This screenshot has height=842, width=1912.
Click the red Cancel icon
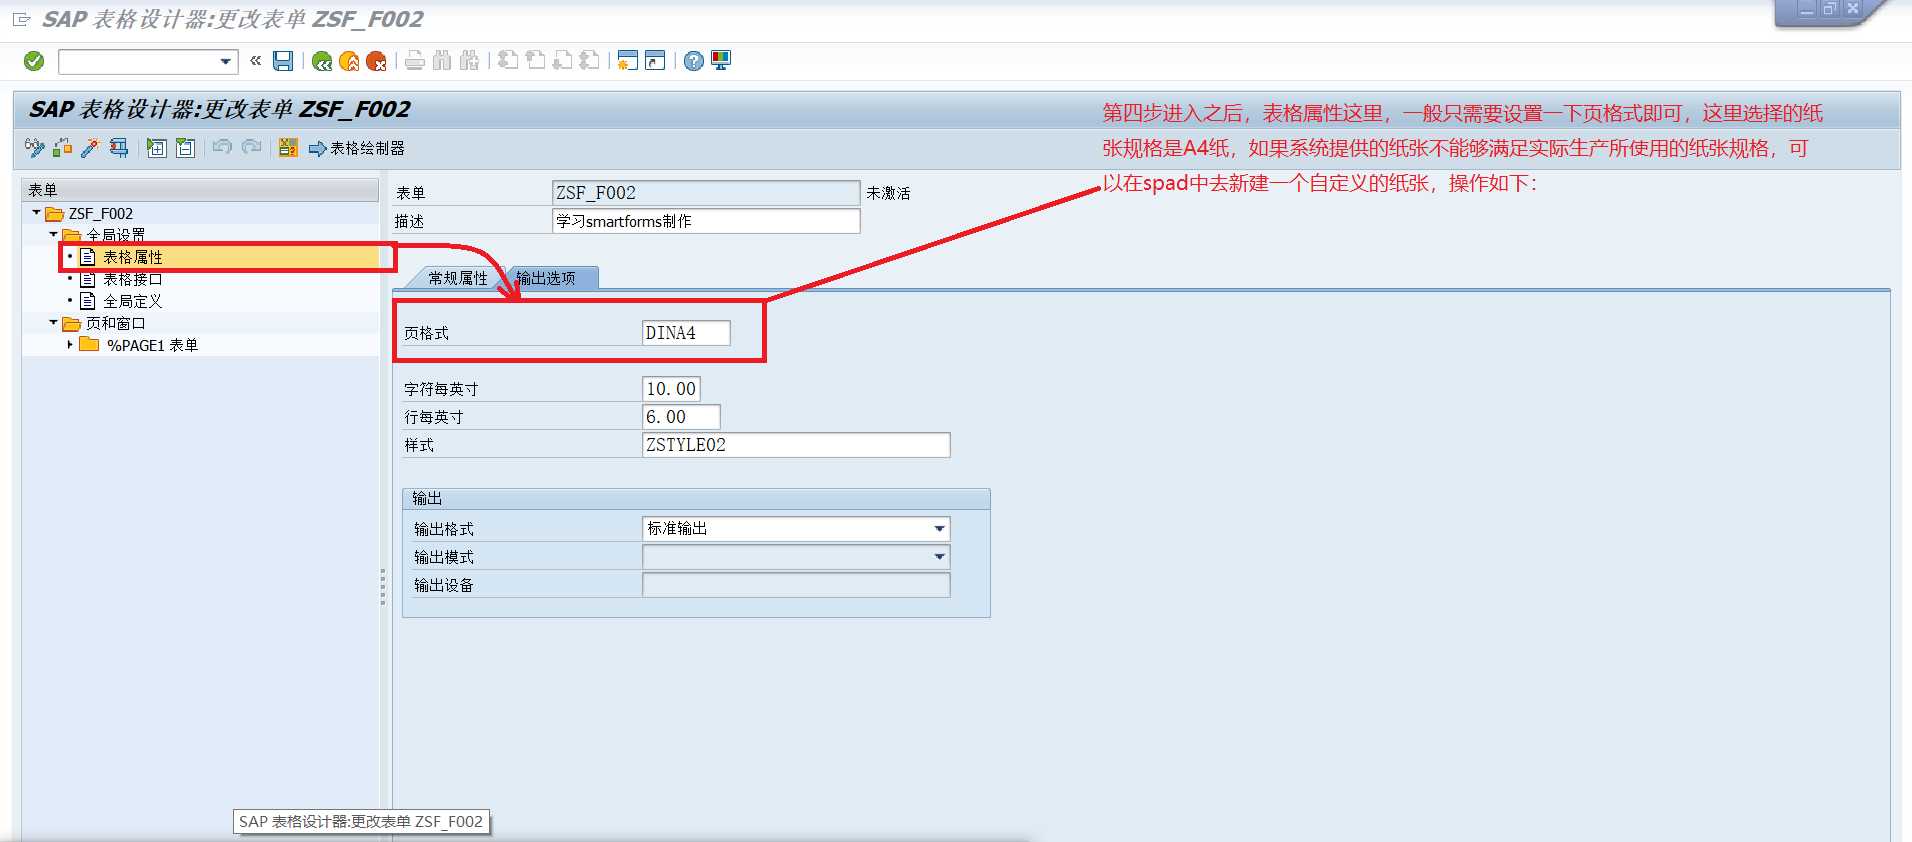tap(376, 61)
